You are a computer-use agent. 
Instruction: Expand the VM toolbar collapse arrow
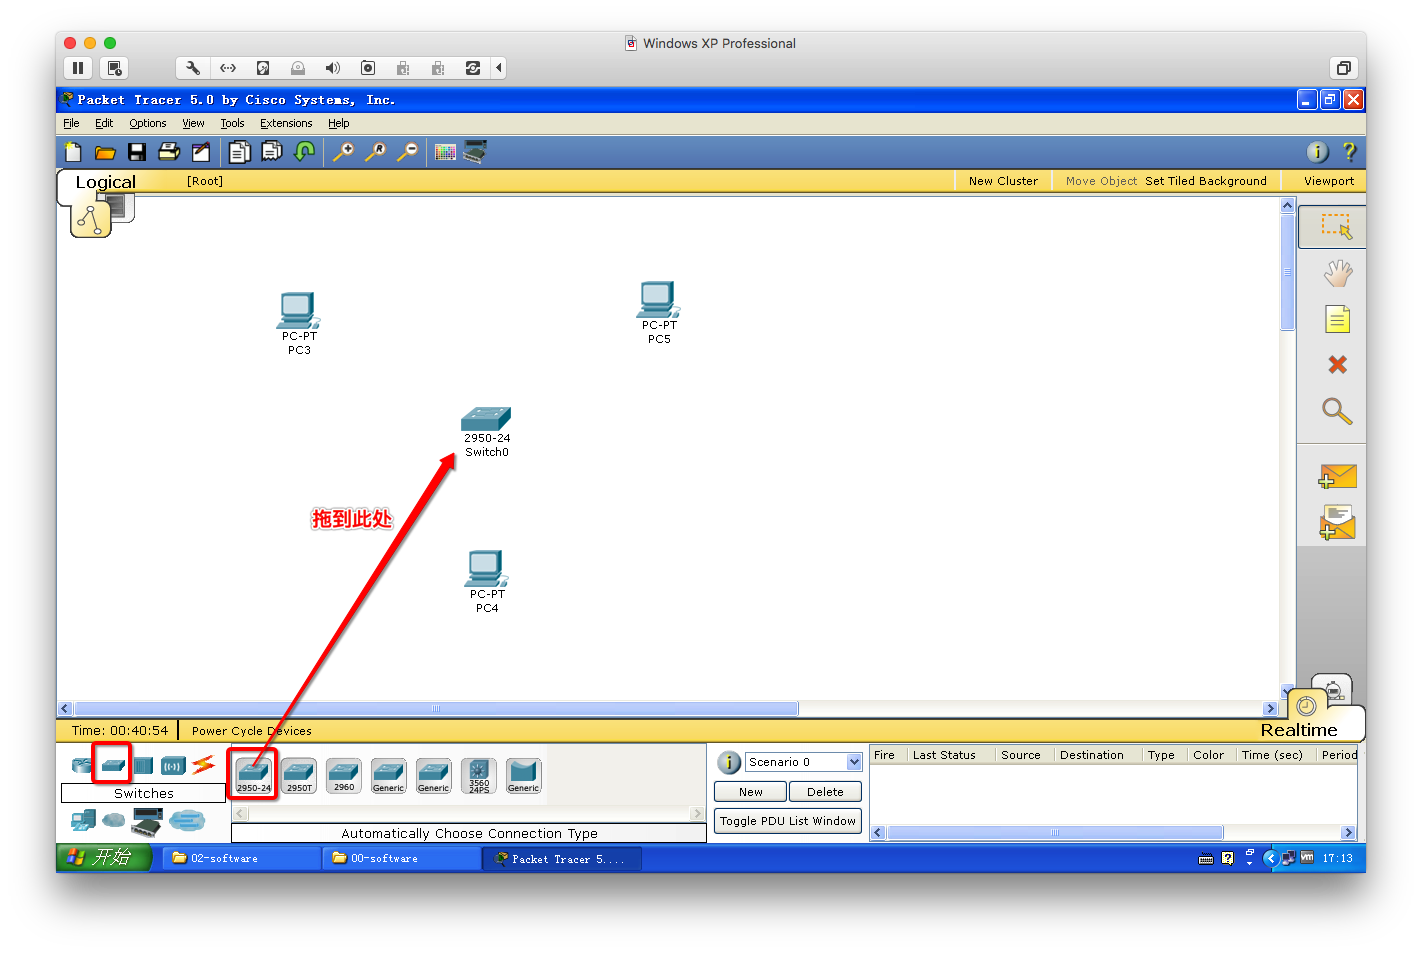point(498,68)
